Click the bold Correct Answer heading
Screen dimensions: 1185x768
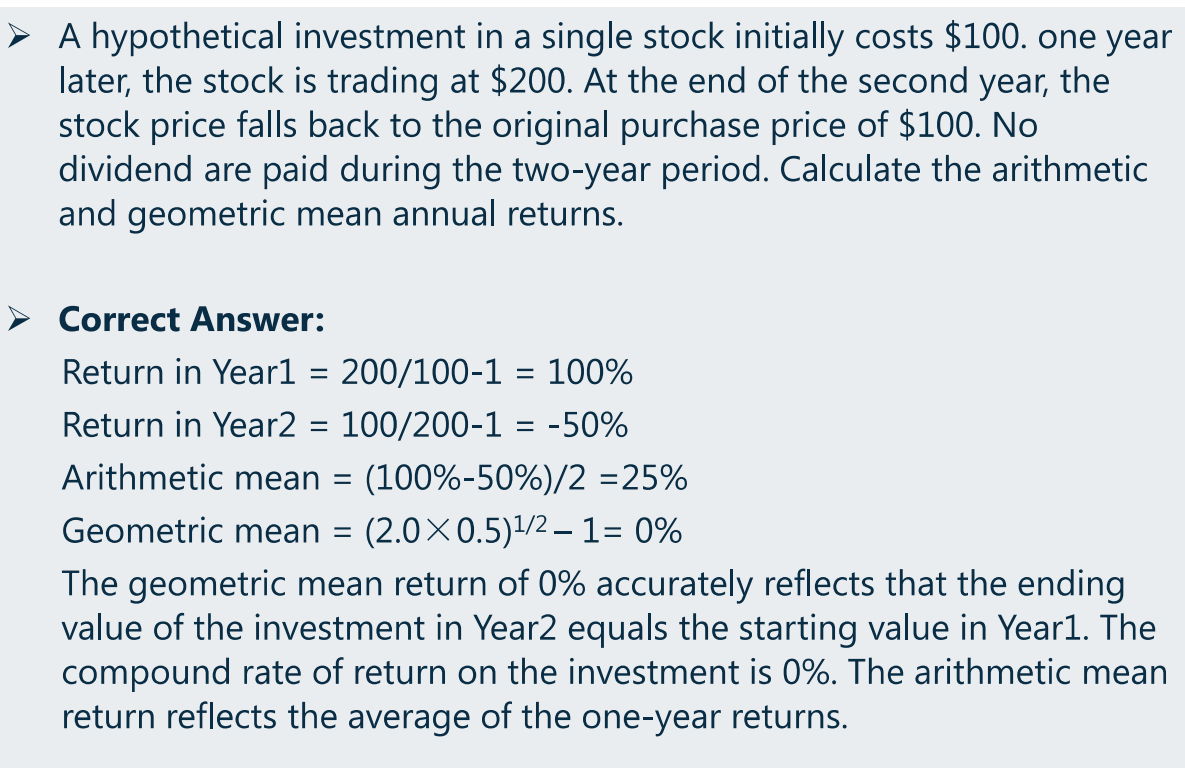coord(191,320)
